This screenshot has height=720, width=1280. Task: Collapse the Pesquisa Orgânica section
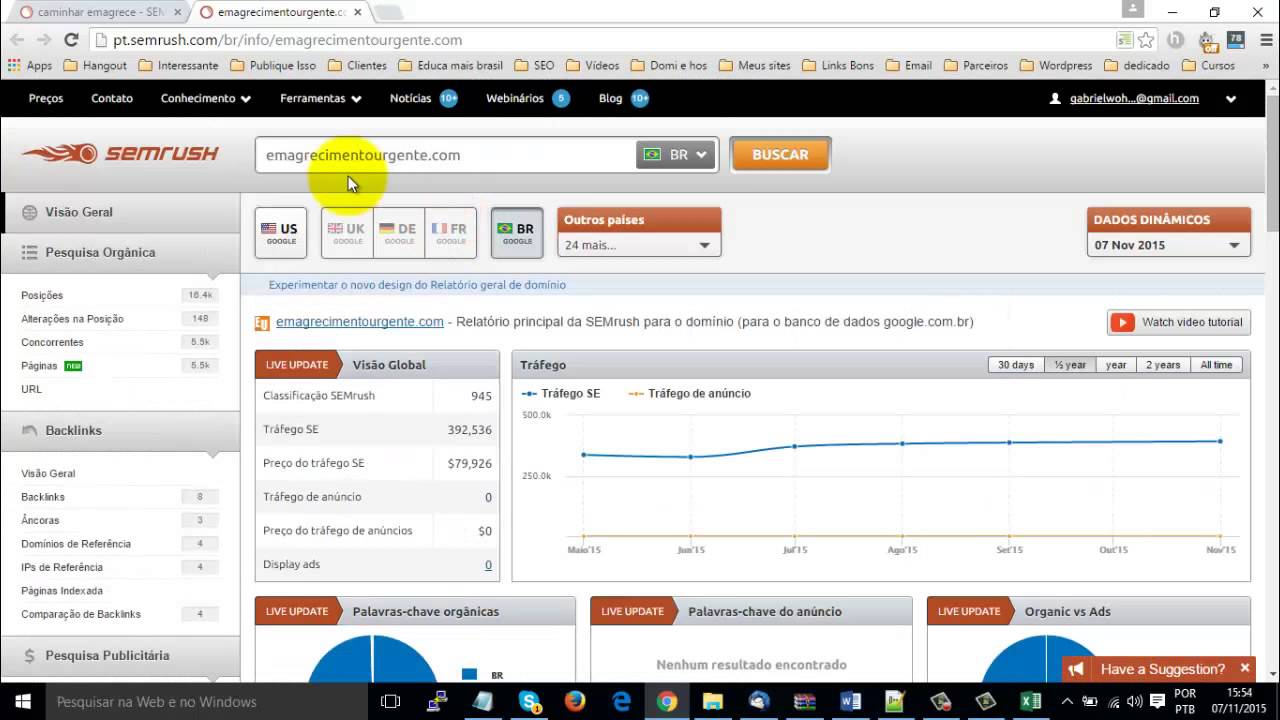coord(120,253)
